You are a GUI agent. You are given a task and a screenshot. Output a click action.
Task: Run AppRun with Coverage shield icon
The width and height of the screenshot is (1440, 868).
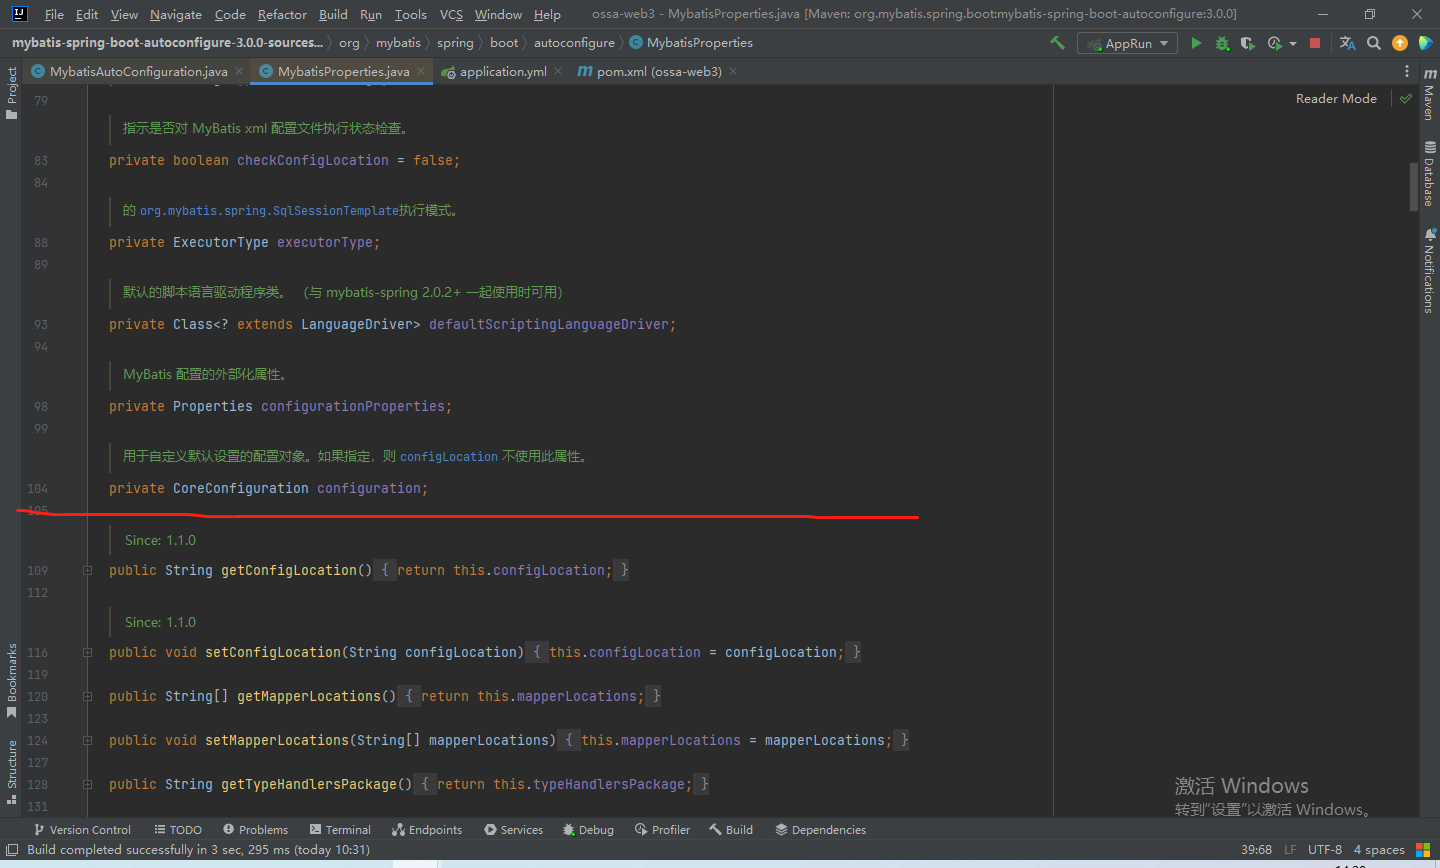[x=1247, y=43]
